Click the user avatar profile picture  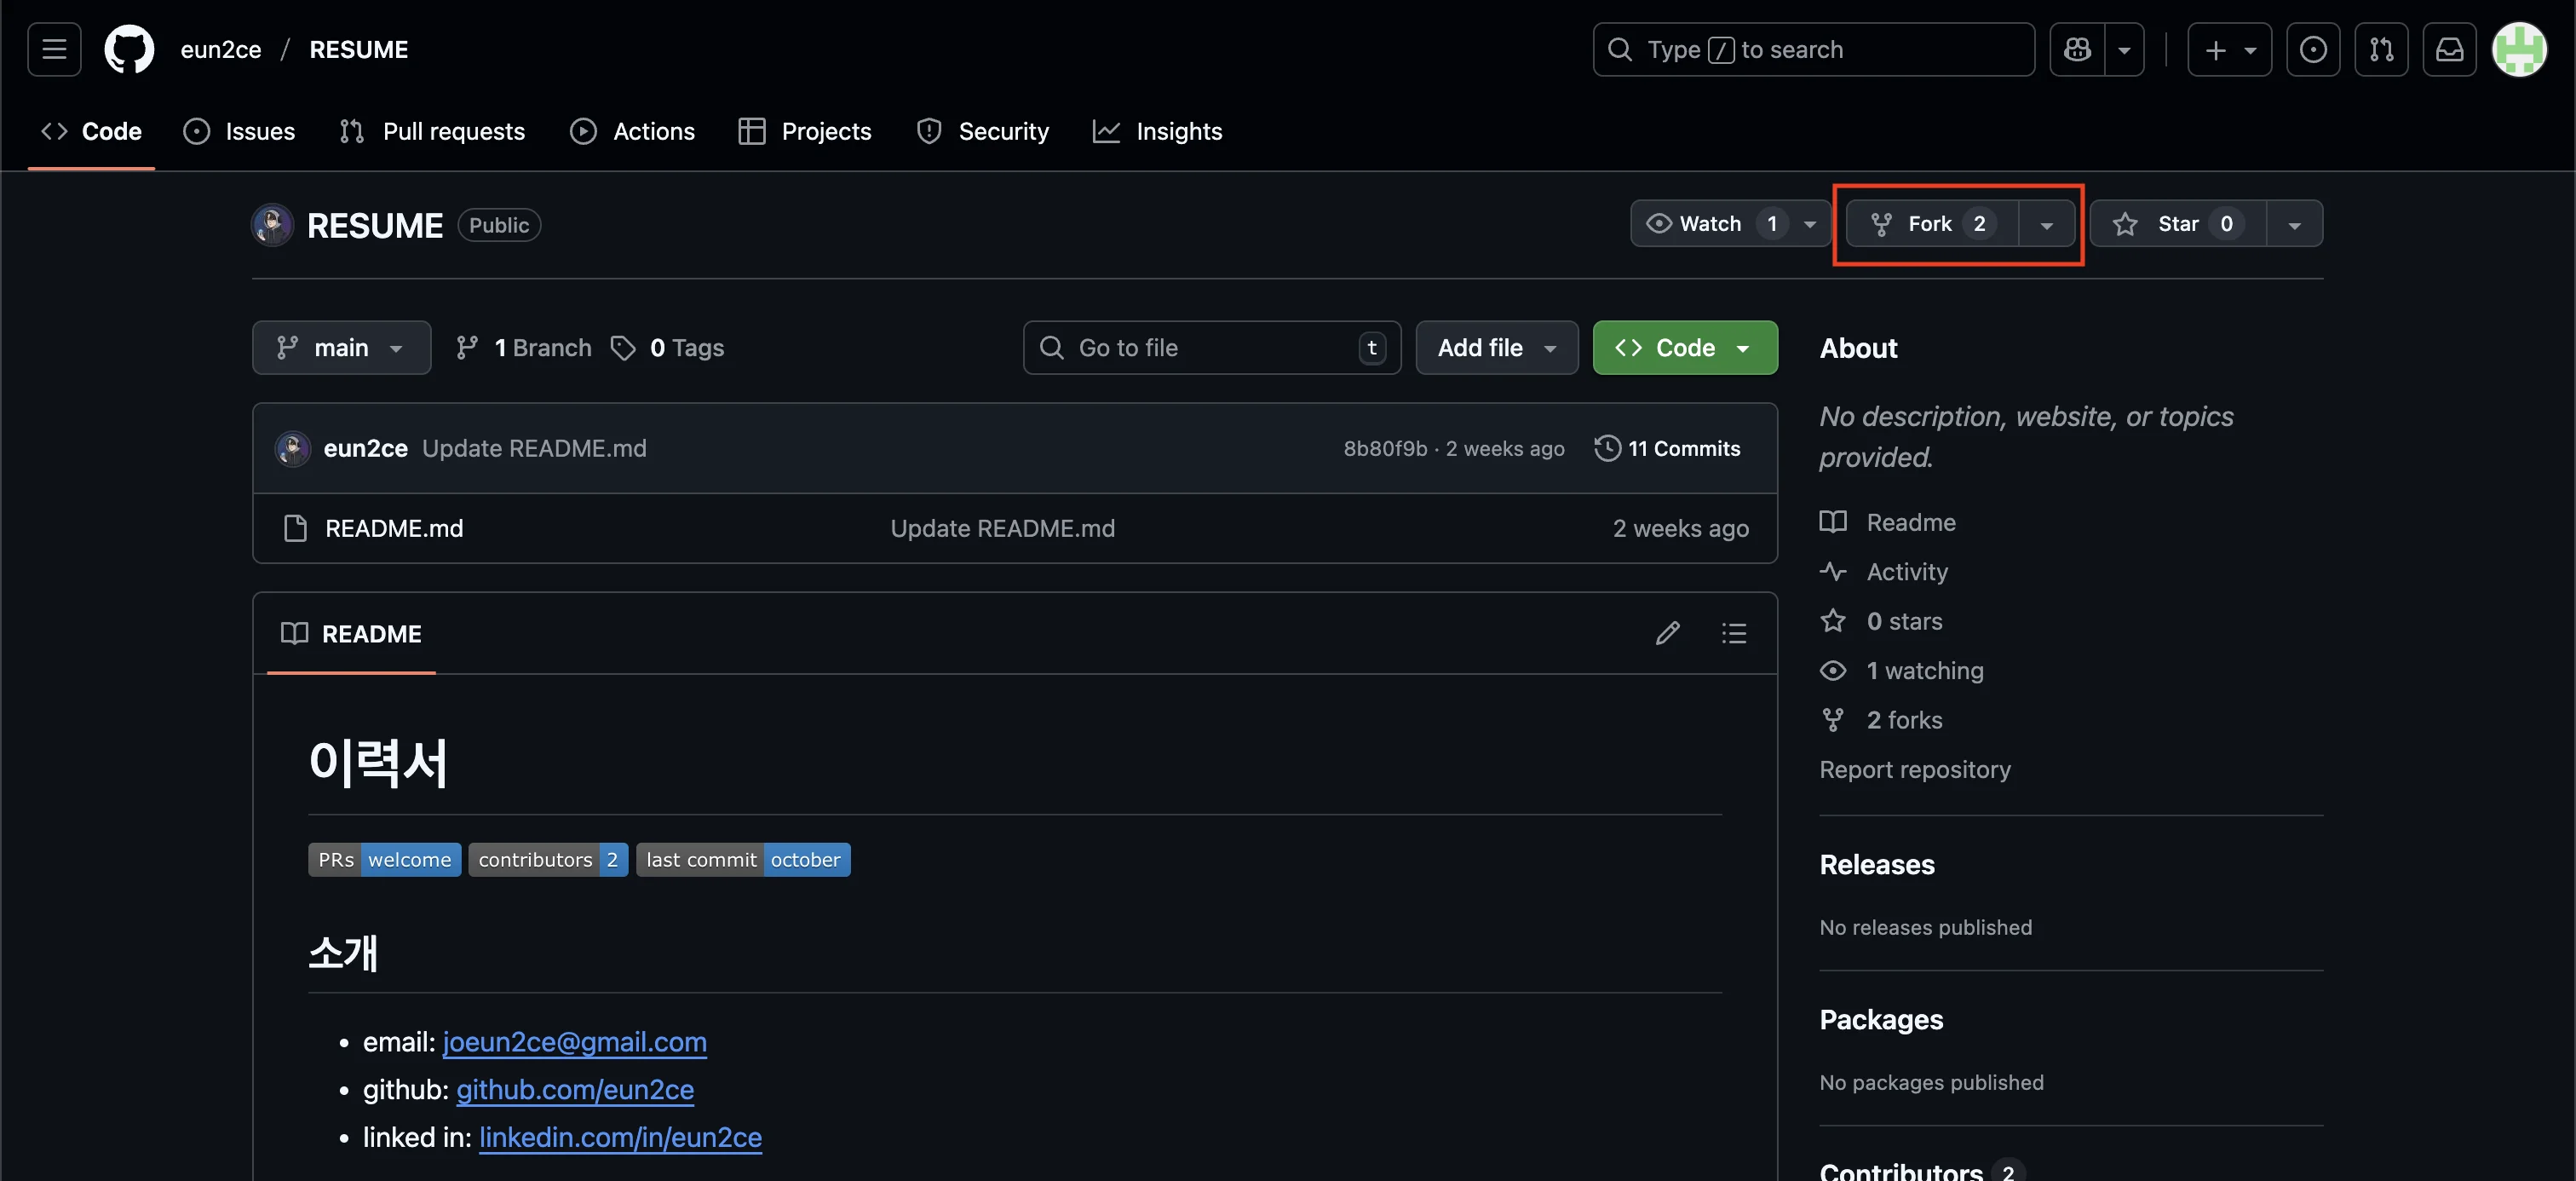click(x=2518, y=49)
